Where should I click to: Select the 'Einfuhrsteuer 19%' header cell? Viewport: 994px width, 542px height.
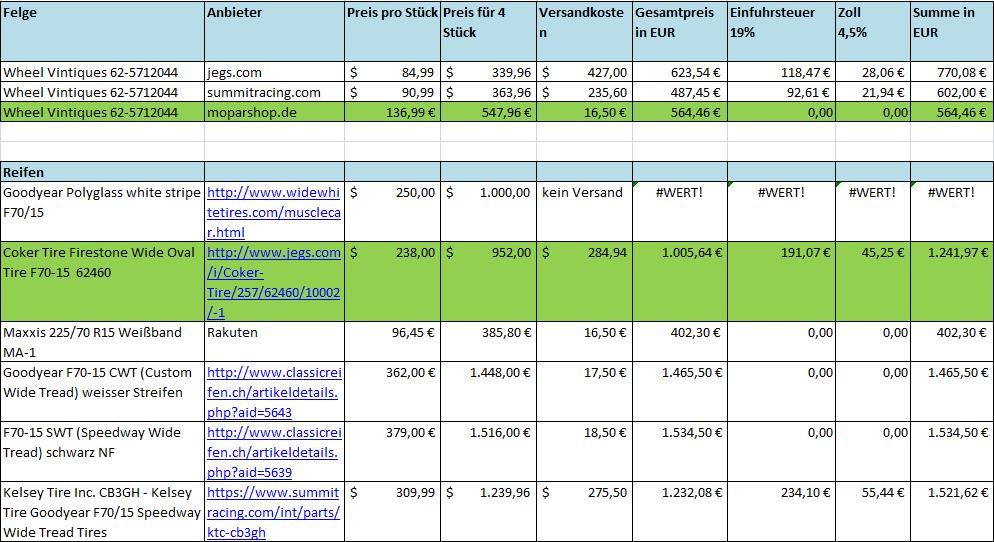(x=781, y=31)
